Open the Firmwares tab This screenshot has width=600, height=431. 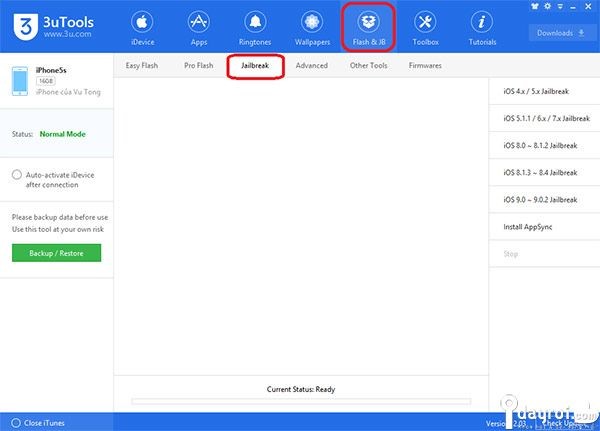tap(425, 66)
